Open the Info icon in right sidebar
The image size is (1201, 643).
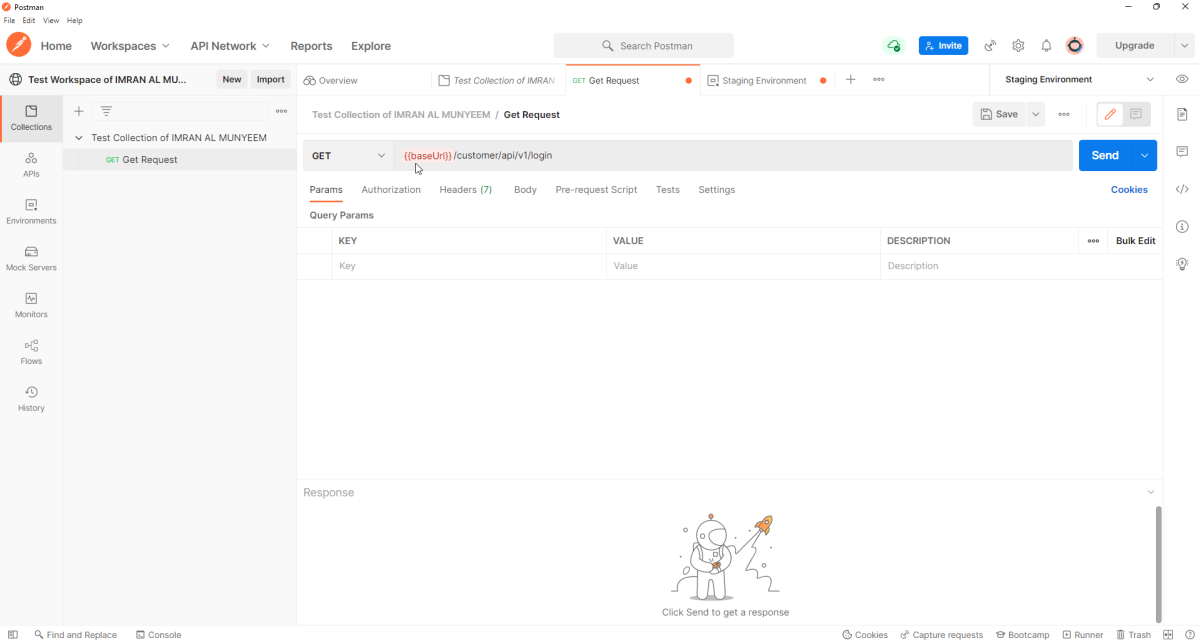1182,227
